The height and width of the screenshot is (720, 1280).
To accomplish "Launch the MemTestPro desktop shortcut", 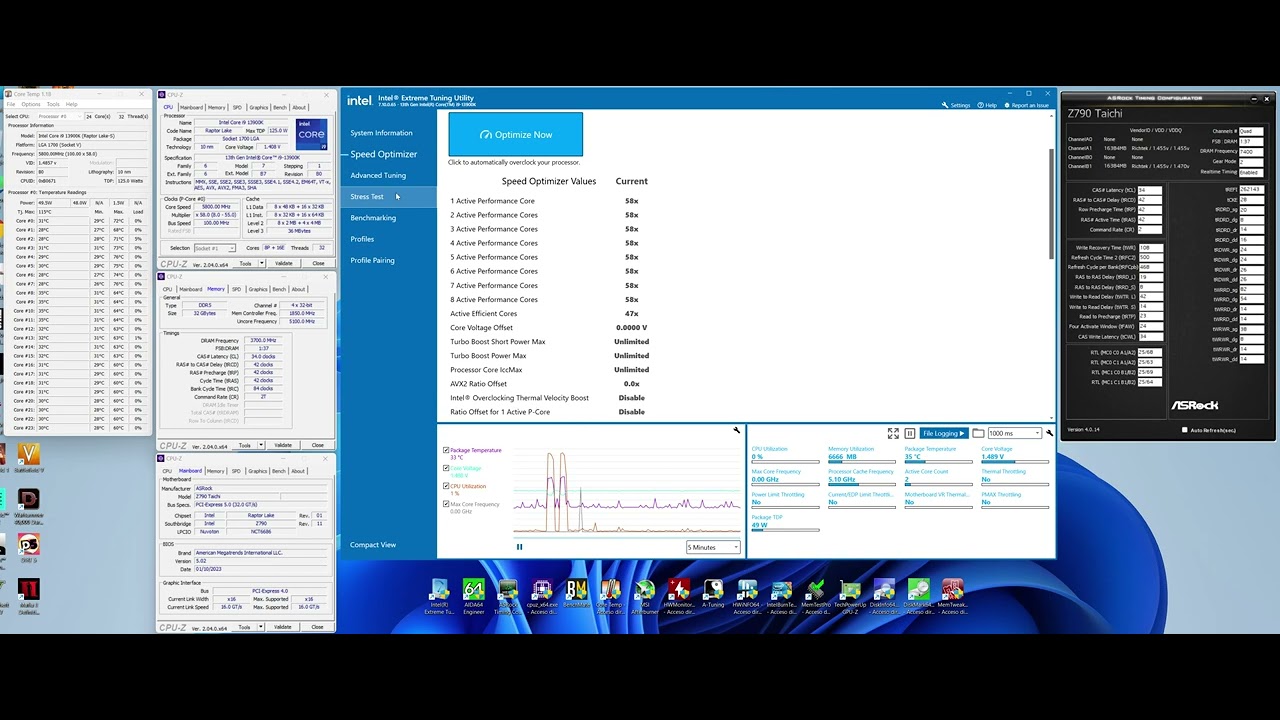I will [816, 596].
